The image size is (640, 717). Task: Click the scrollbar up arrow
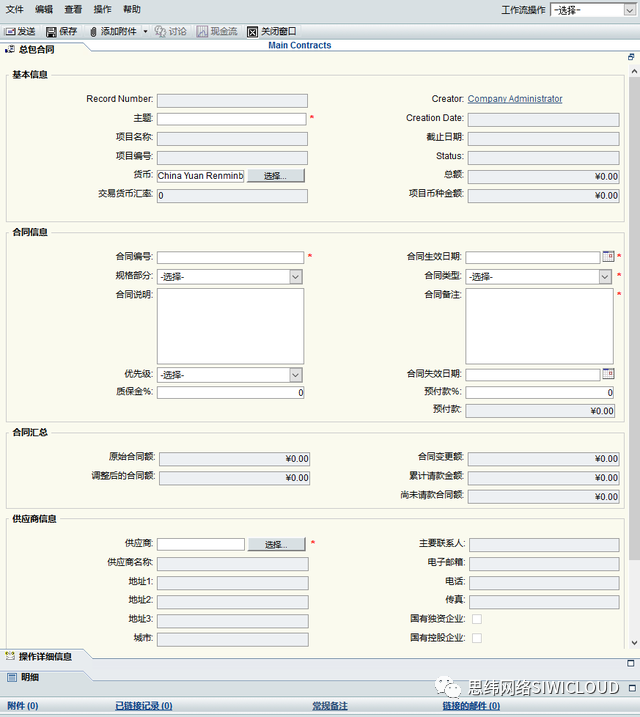pos(634,71)
